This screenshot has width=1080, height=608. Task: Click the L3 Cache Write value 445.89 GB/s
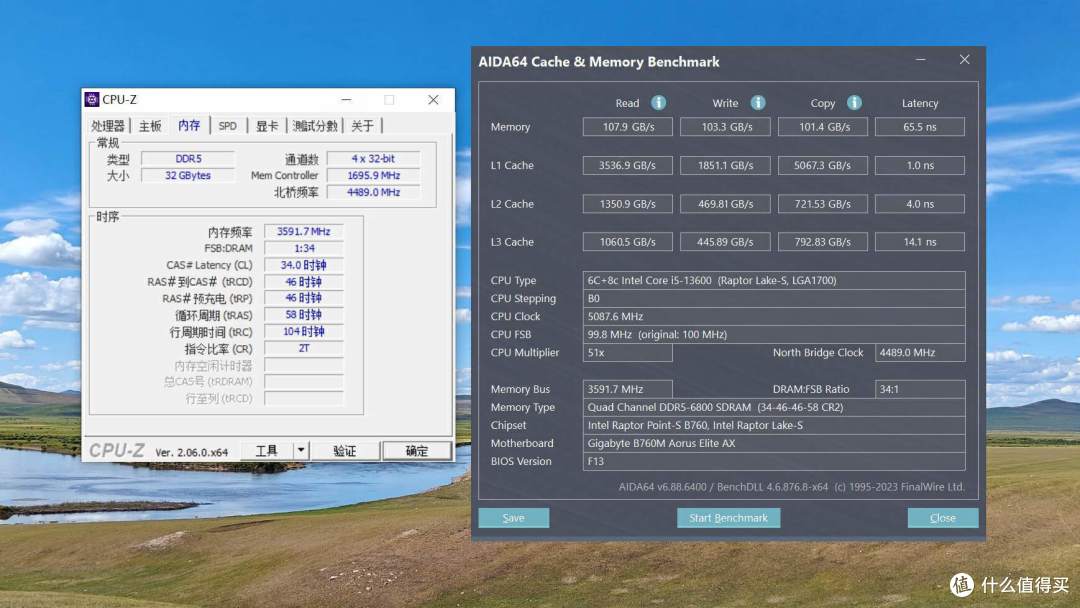coord(725,242)
